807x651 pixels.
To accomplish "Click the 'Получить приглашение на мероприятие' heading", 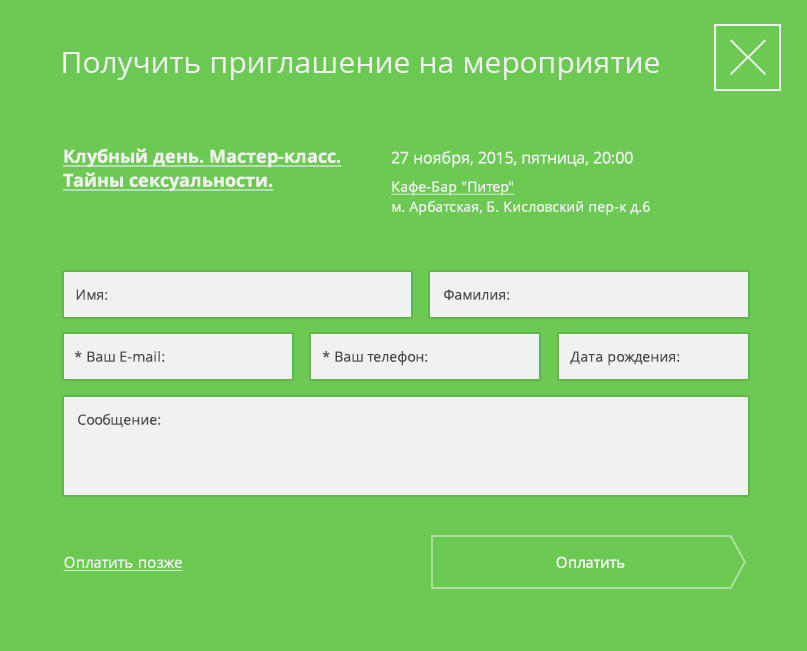I will [360, 63].
